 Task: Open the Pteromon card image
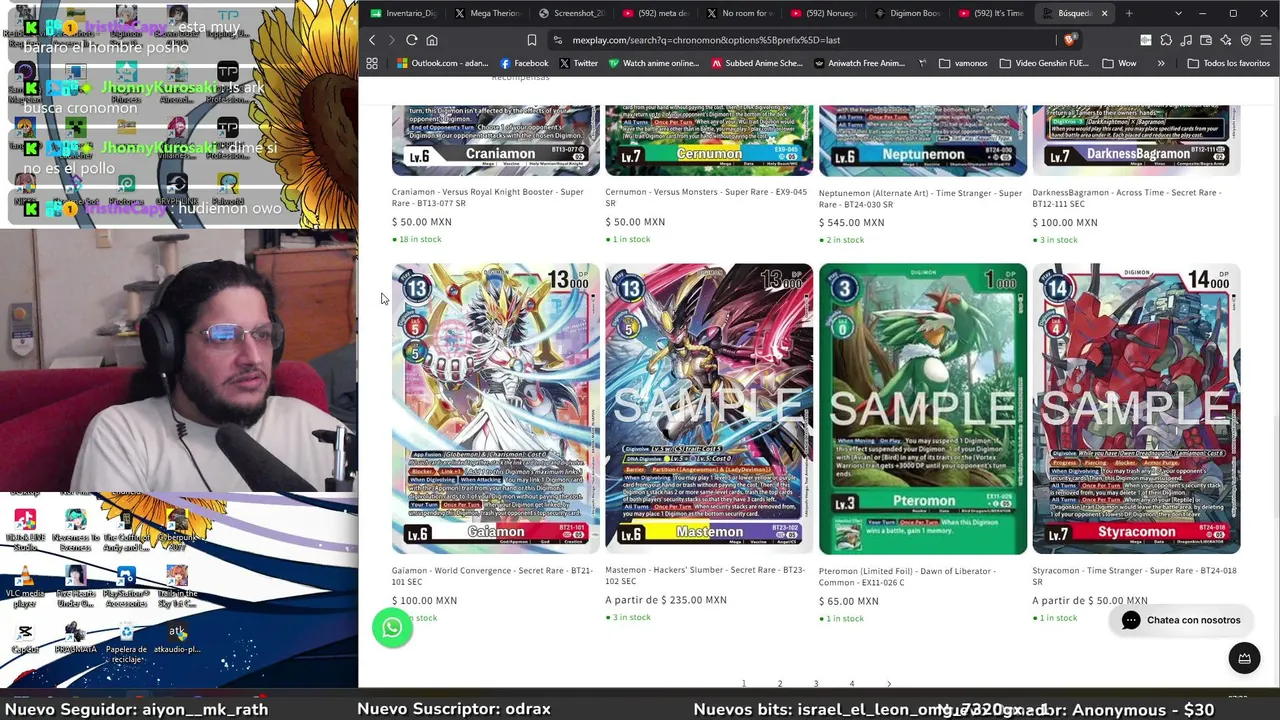click(x=923, y=409)
